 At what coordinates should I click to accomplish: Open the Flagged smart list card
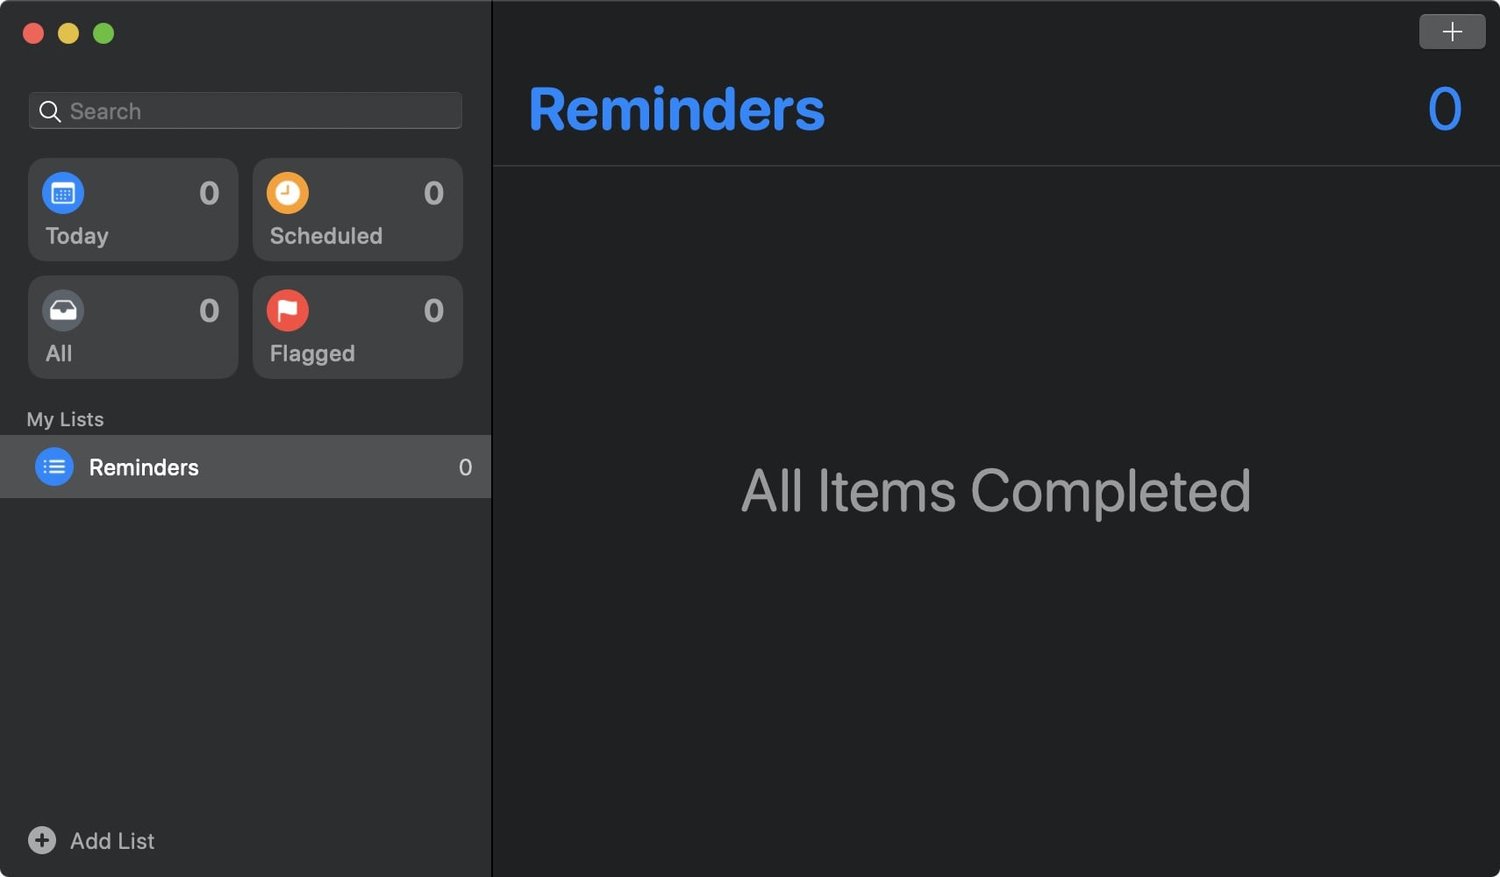[357, 327]
